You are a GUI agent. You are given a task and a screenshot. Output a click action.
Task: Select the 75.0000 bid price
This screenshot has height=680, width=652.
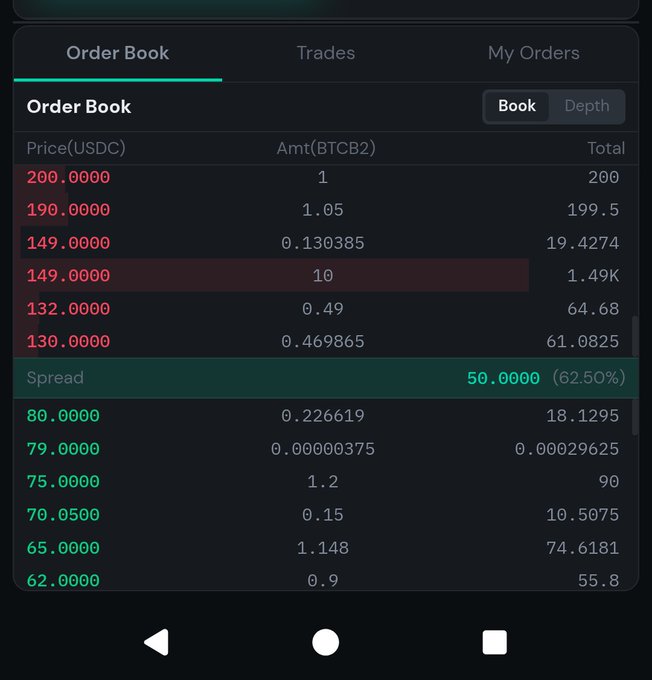pos(63,482)
